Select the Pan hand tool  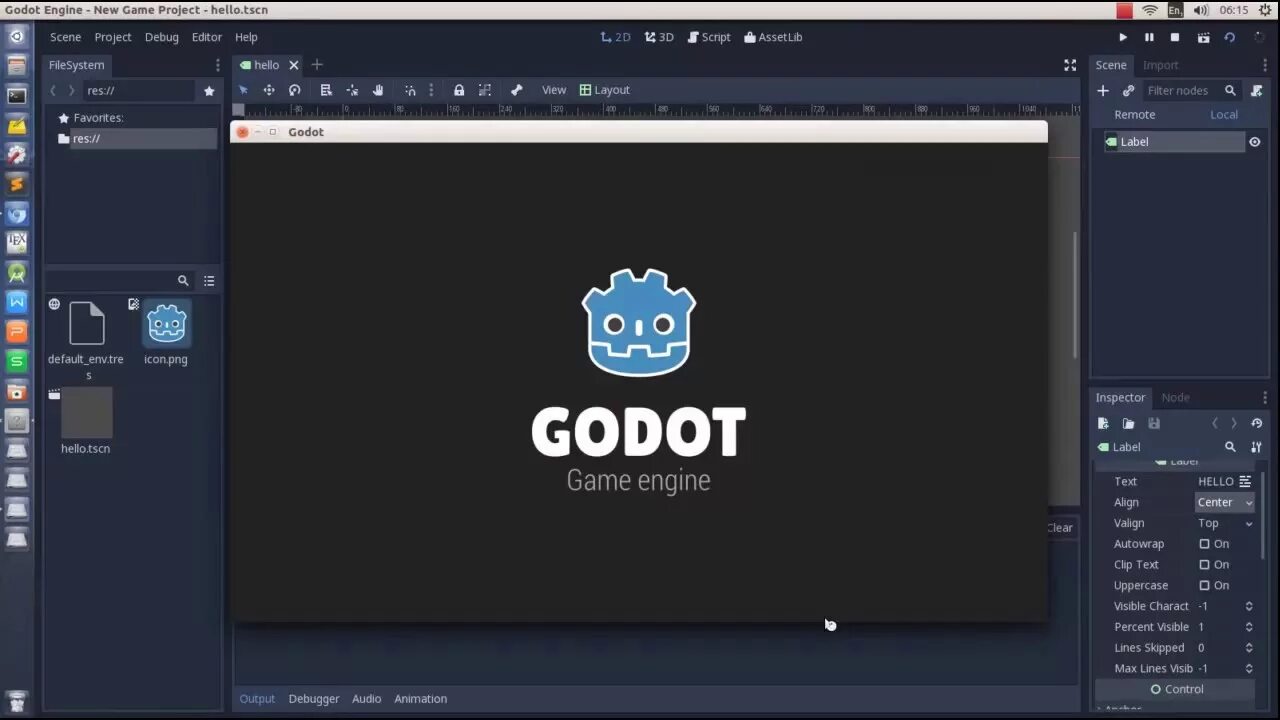(x=378, y=90)
